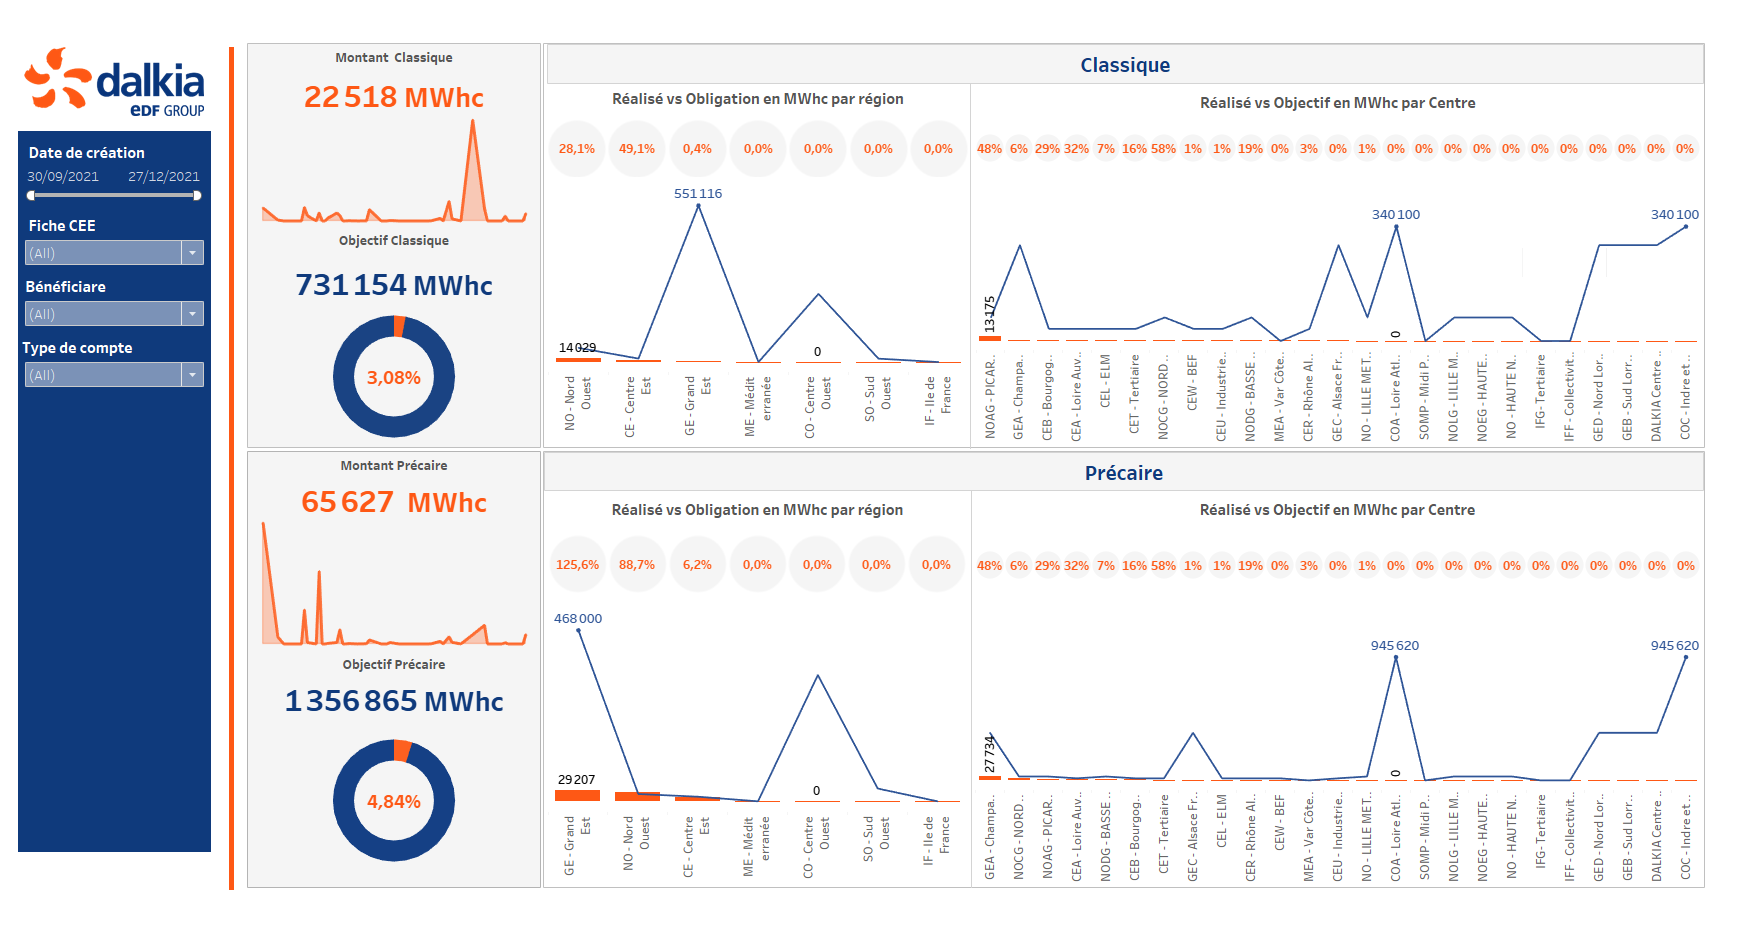1737x941 pixels.
Task: Click the Classique section header
Action: (x=1125, y=65)
